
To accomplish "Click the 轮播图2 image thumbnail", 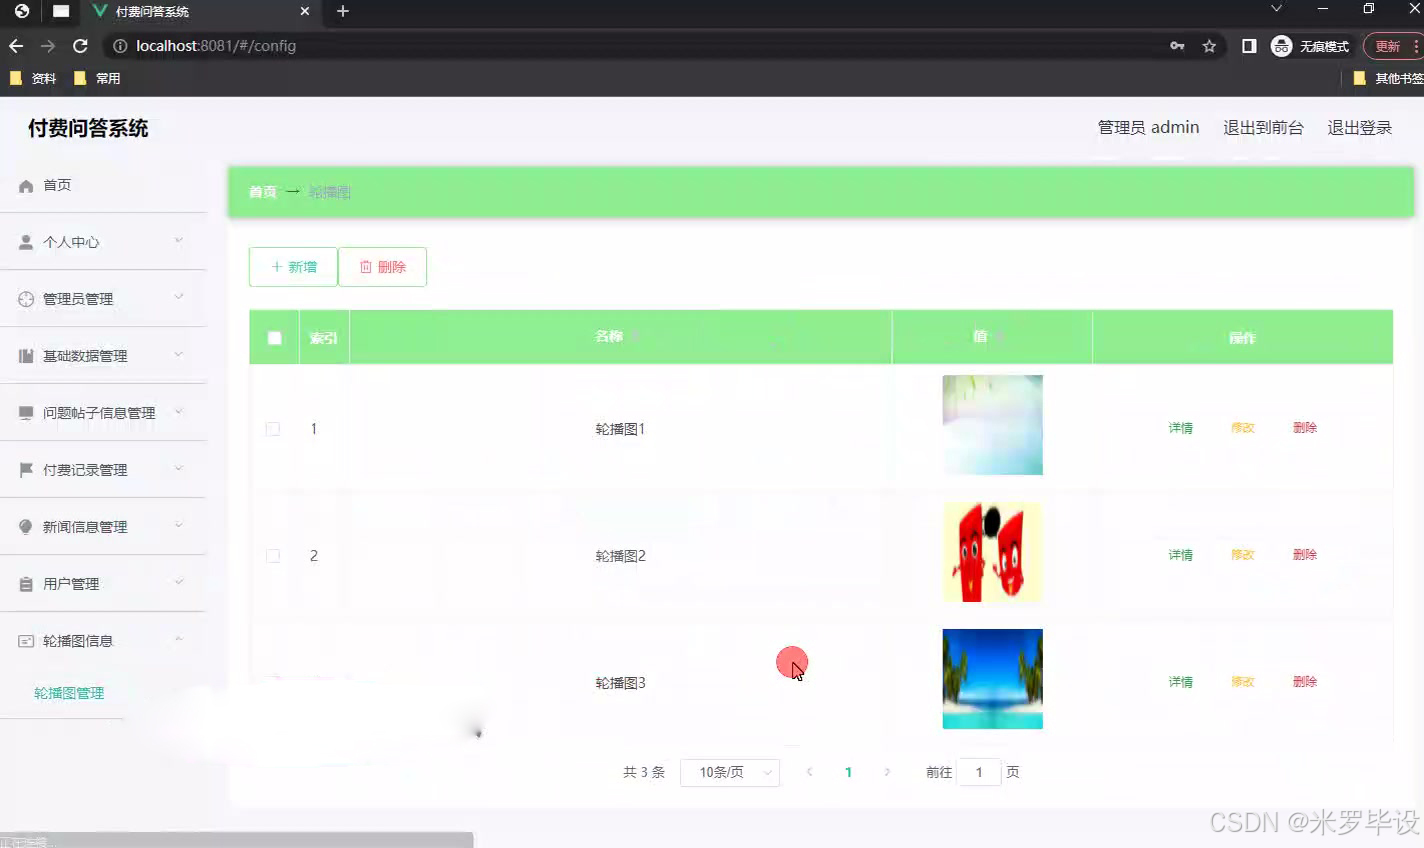I will point(992,551).
